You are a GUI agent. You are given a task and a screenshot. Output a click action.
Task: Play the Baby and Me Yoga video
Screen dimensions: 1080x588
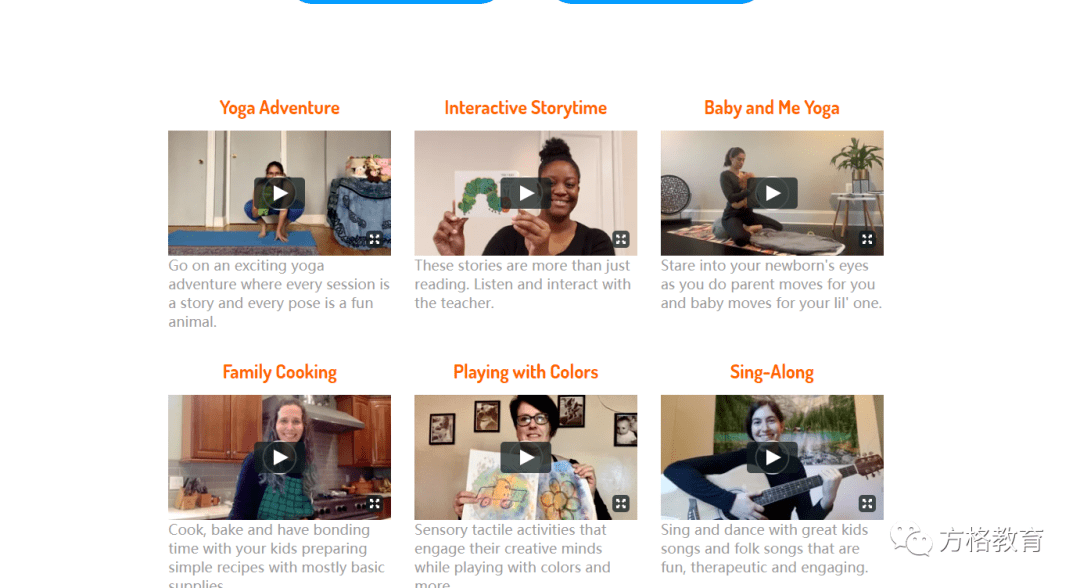[772, 193]
